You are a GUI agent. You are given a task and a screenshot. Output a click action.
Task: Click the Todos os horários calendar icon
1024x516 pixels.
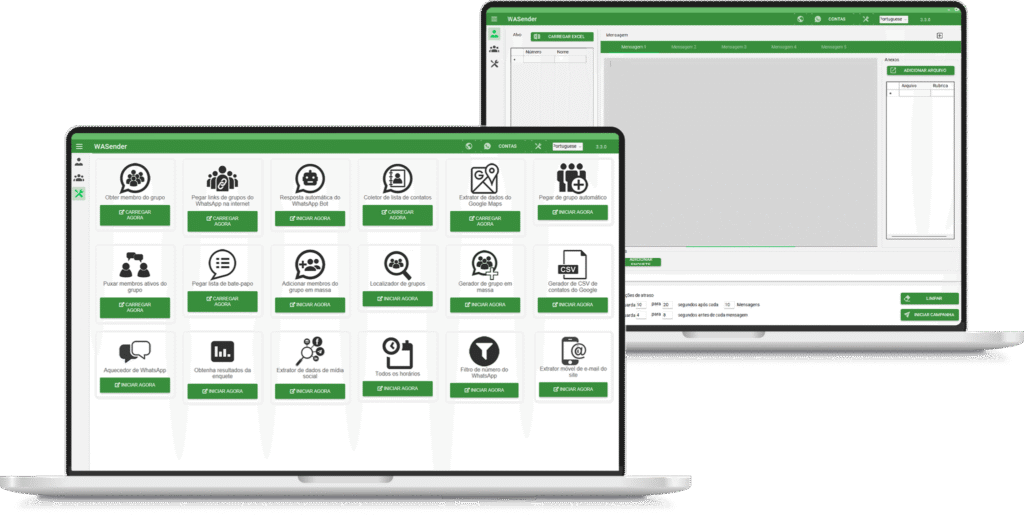coord(398,353)
